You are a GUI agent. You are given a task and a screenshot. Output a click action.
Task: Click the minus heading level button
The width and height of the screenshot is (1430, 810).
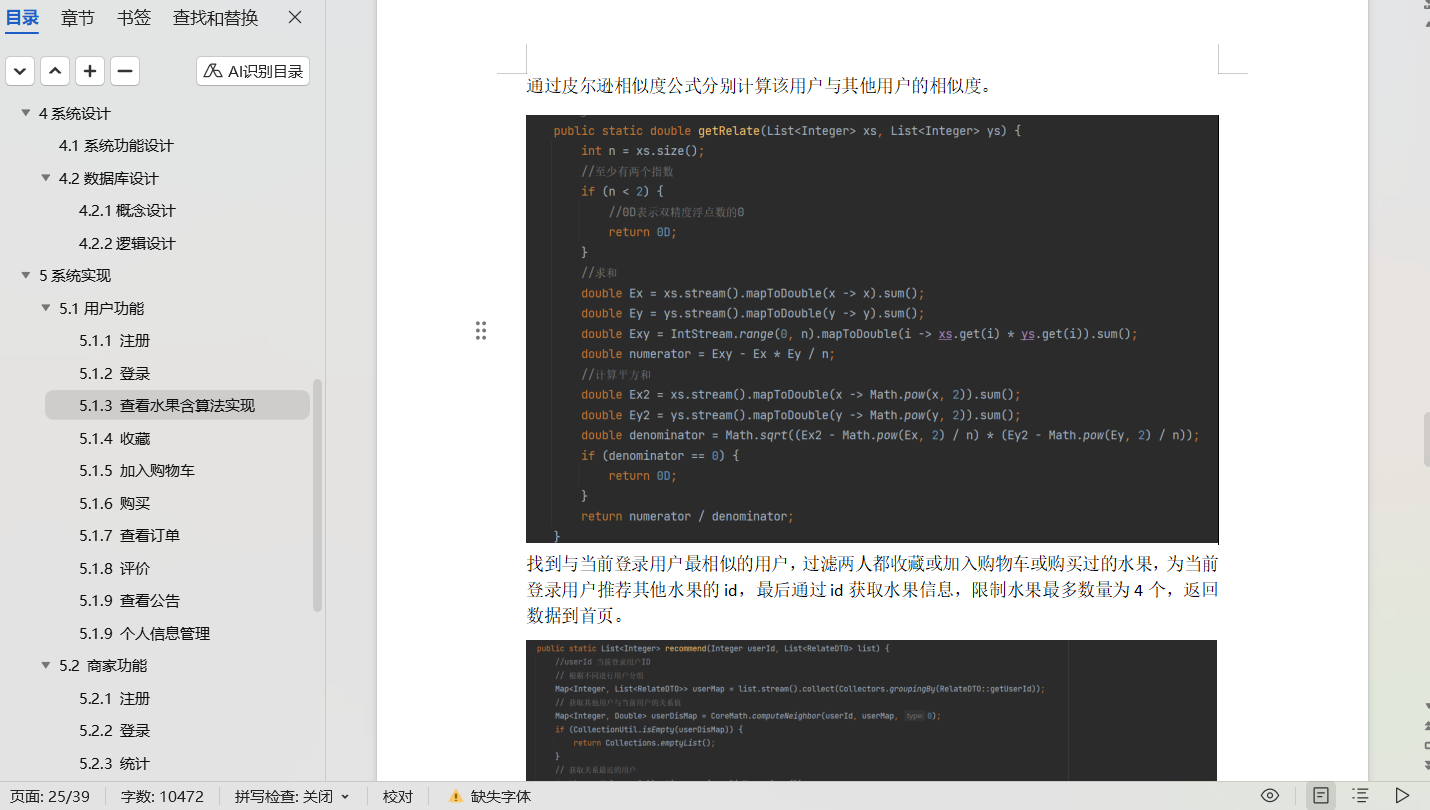(125, 71)
